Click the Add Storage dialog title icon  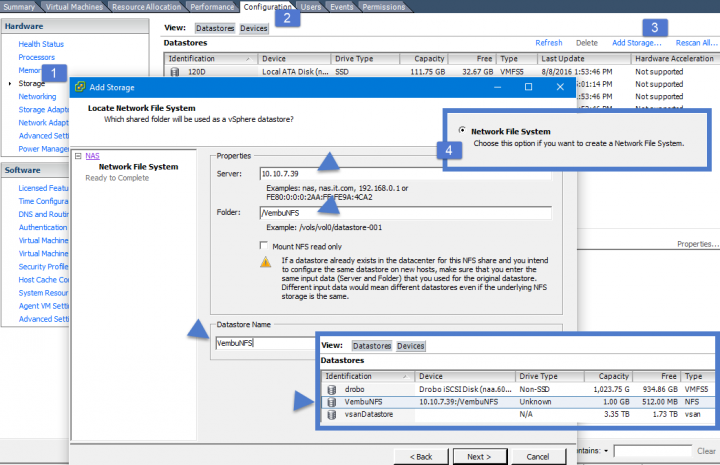point(80,87)
